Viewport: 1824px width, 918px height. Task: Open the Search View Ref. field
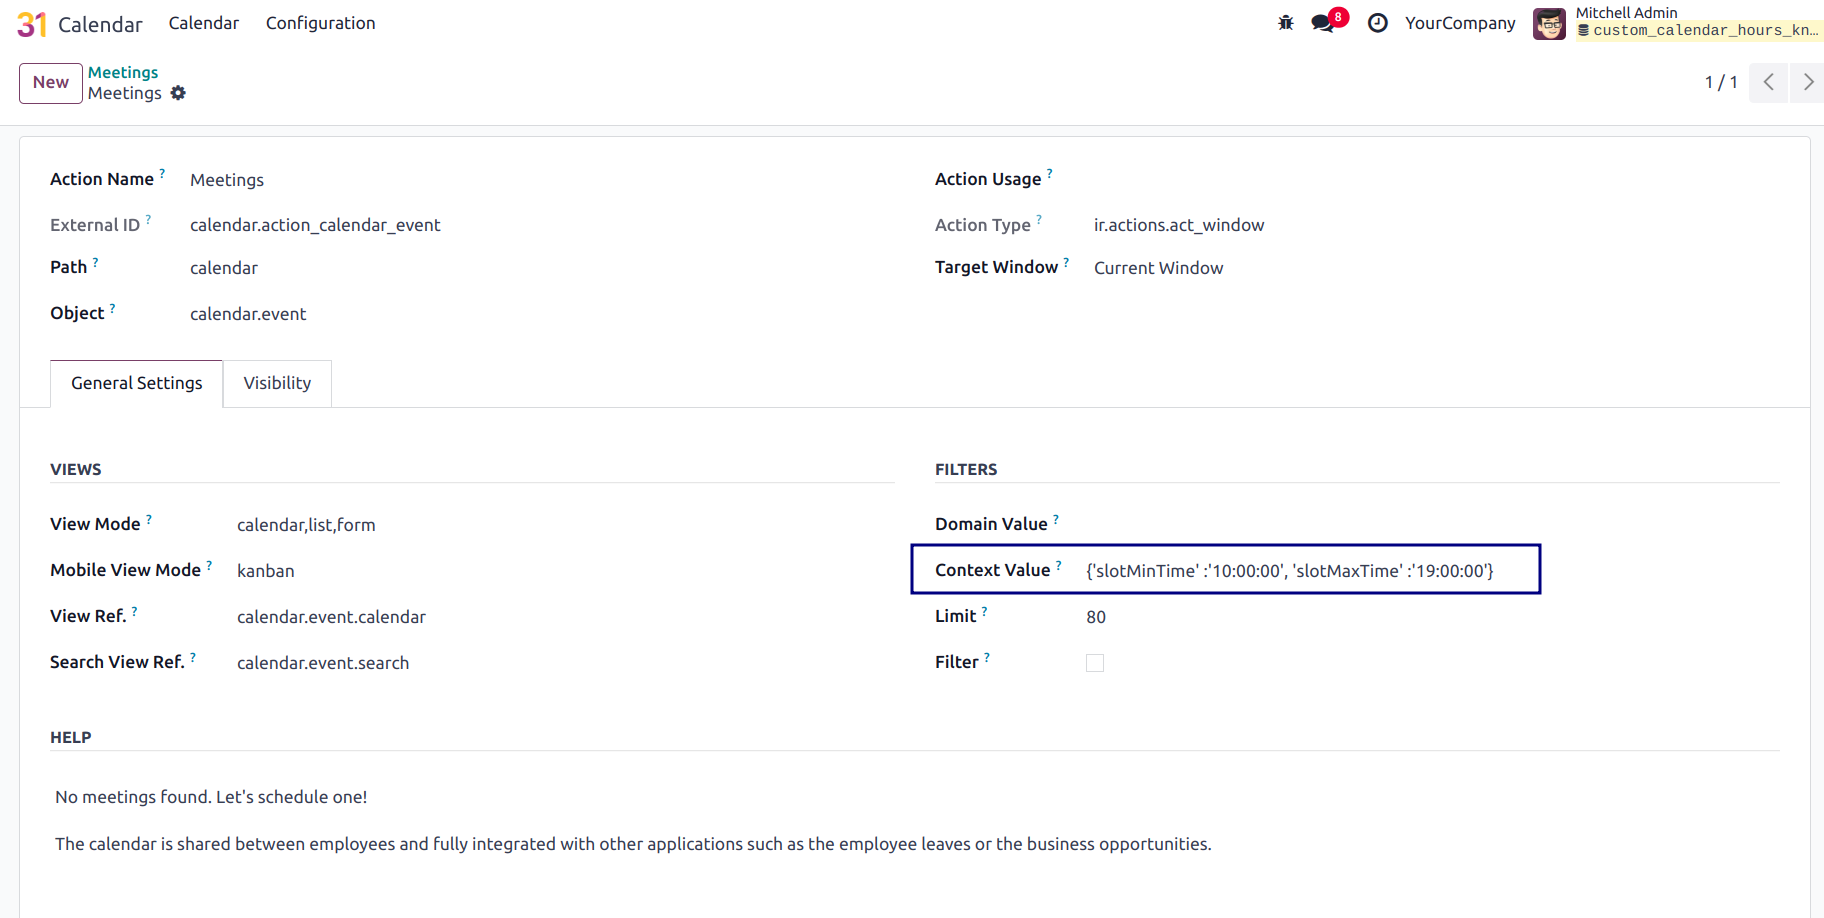[323, 663]
